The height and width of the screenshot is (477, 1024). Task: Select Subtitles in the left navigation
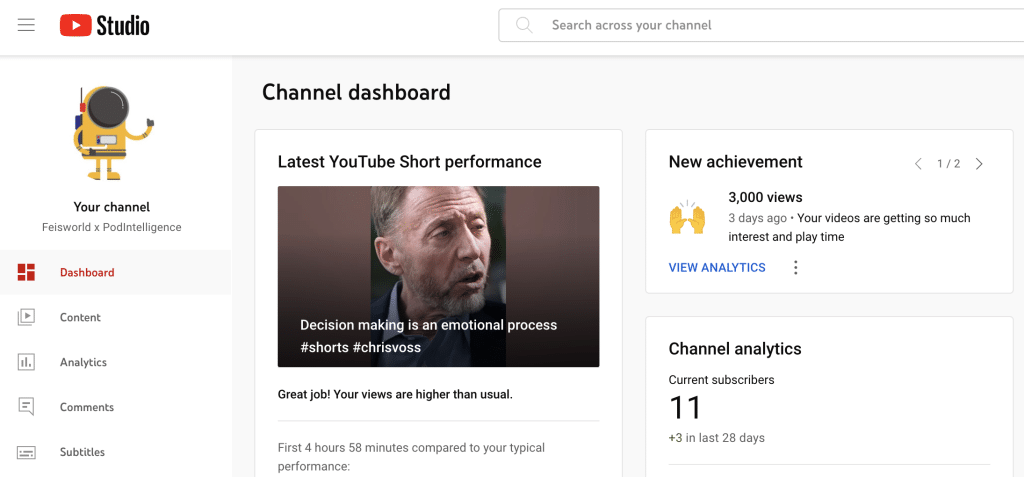82,452
